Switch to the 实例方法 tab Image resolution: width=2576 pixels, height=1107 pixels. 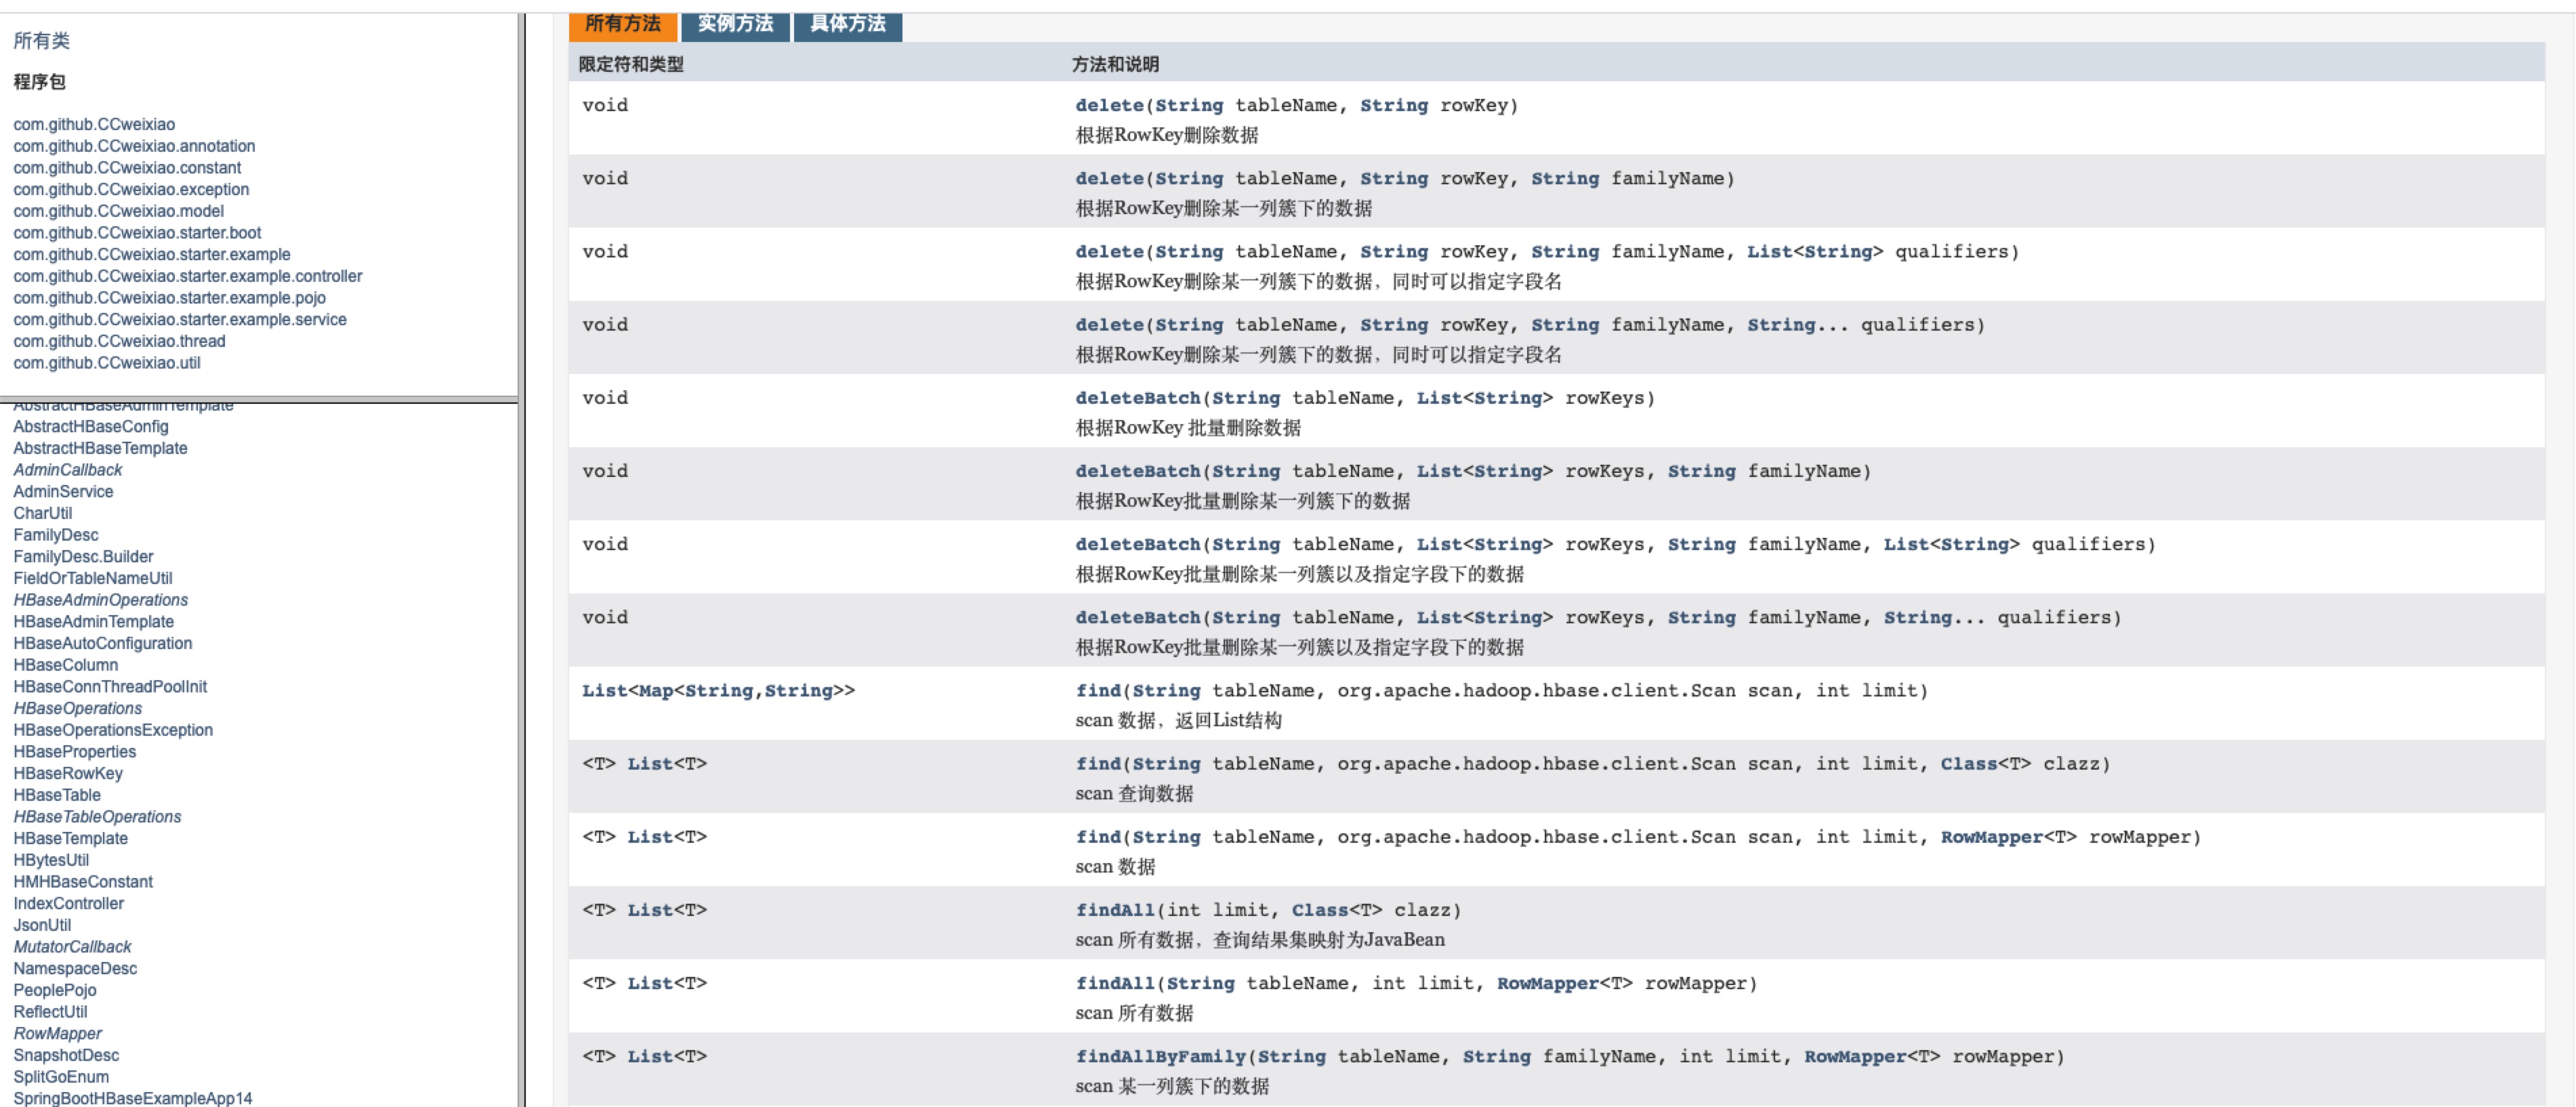coord(735,24)
